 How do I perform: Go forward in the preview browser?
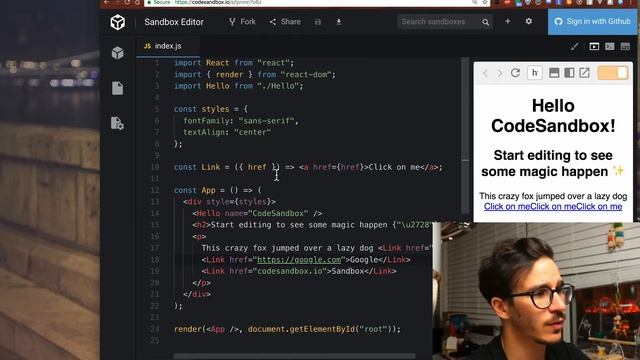click(x=500, y=73)
